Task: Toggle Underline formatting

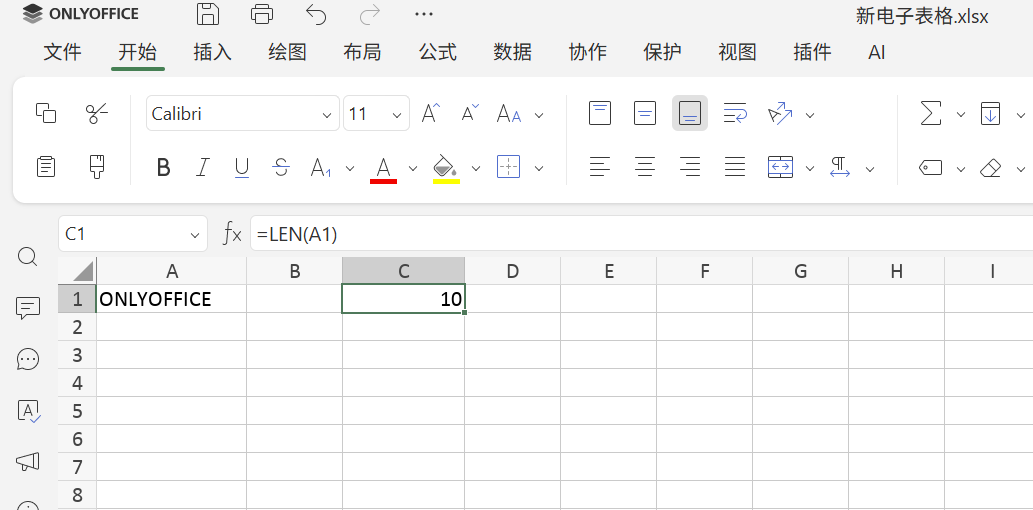Action: (242, 168)
